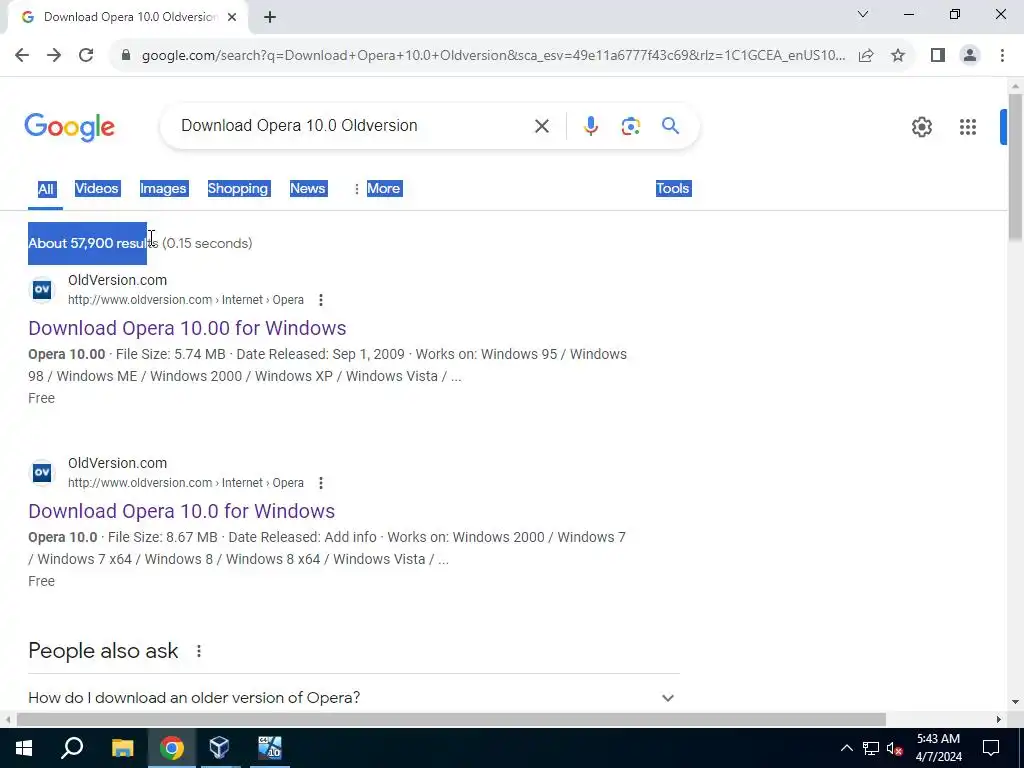Show hidden system tray icons
This screenshot has width=1024, height=768.
tap(846, 748)
